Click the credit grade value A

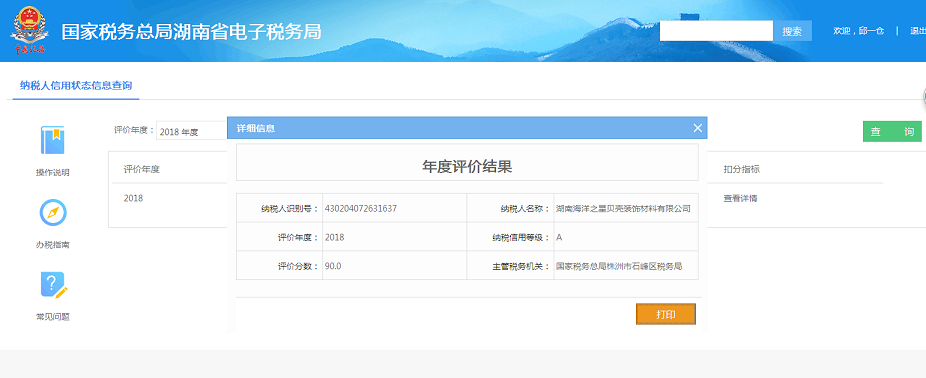click(x=559, y=237)
